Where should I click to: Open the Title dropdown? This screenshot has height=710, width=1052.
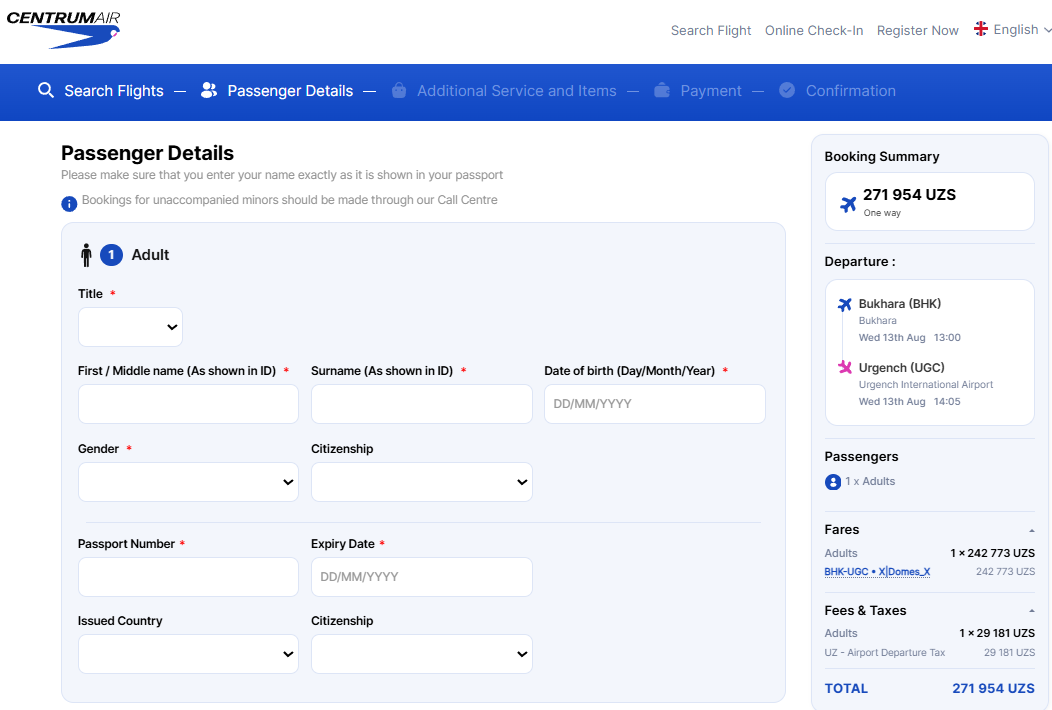tap(130, 327)
